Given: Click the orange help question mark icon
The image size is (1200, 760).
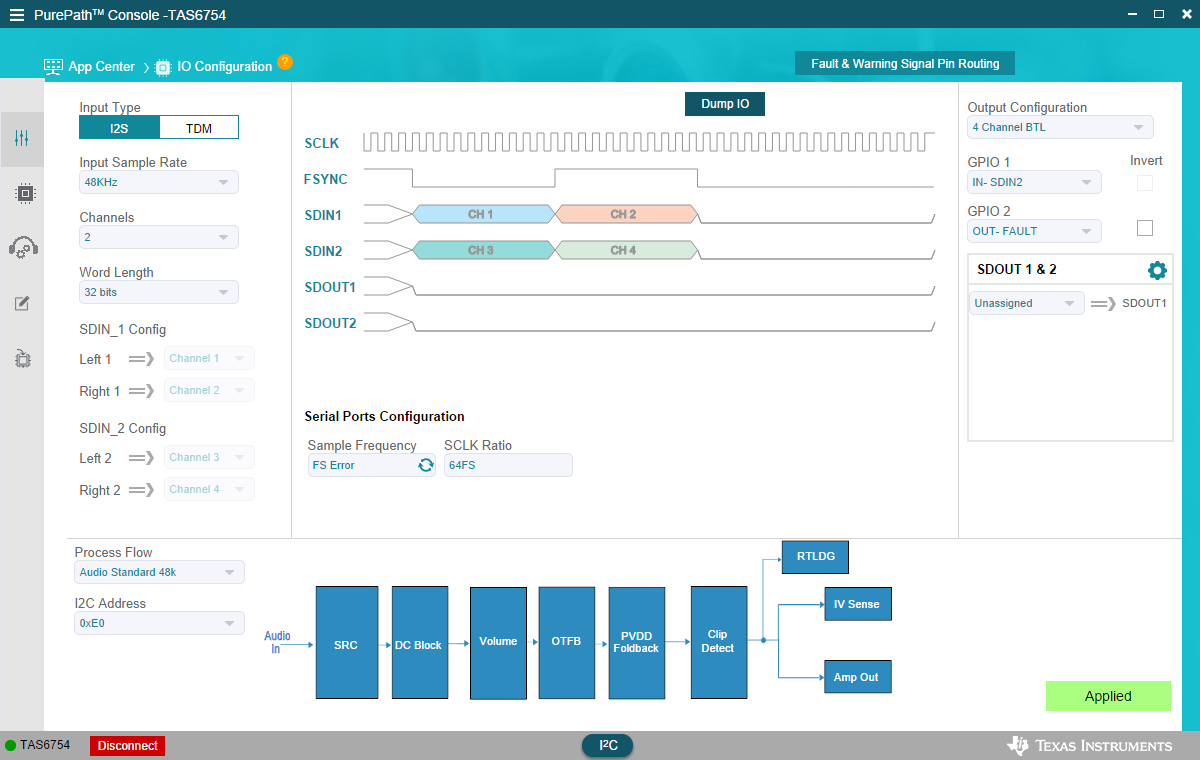Looking at the screenshot, I should [285, 62].
